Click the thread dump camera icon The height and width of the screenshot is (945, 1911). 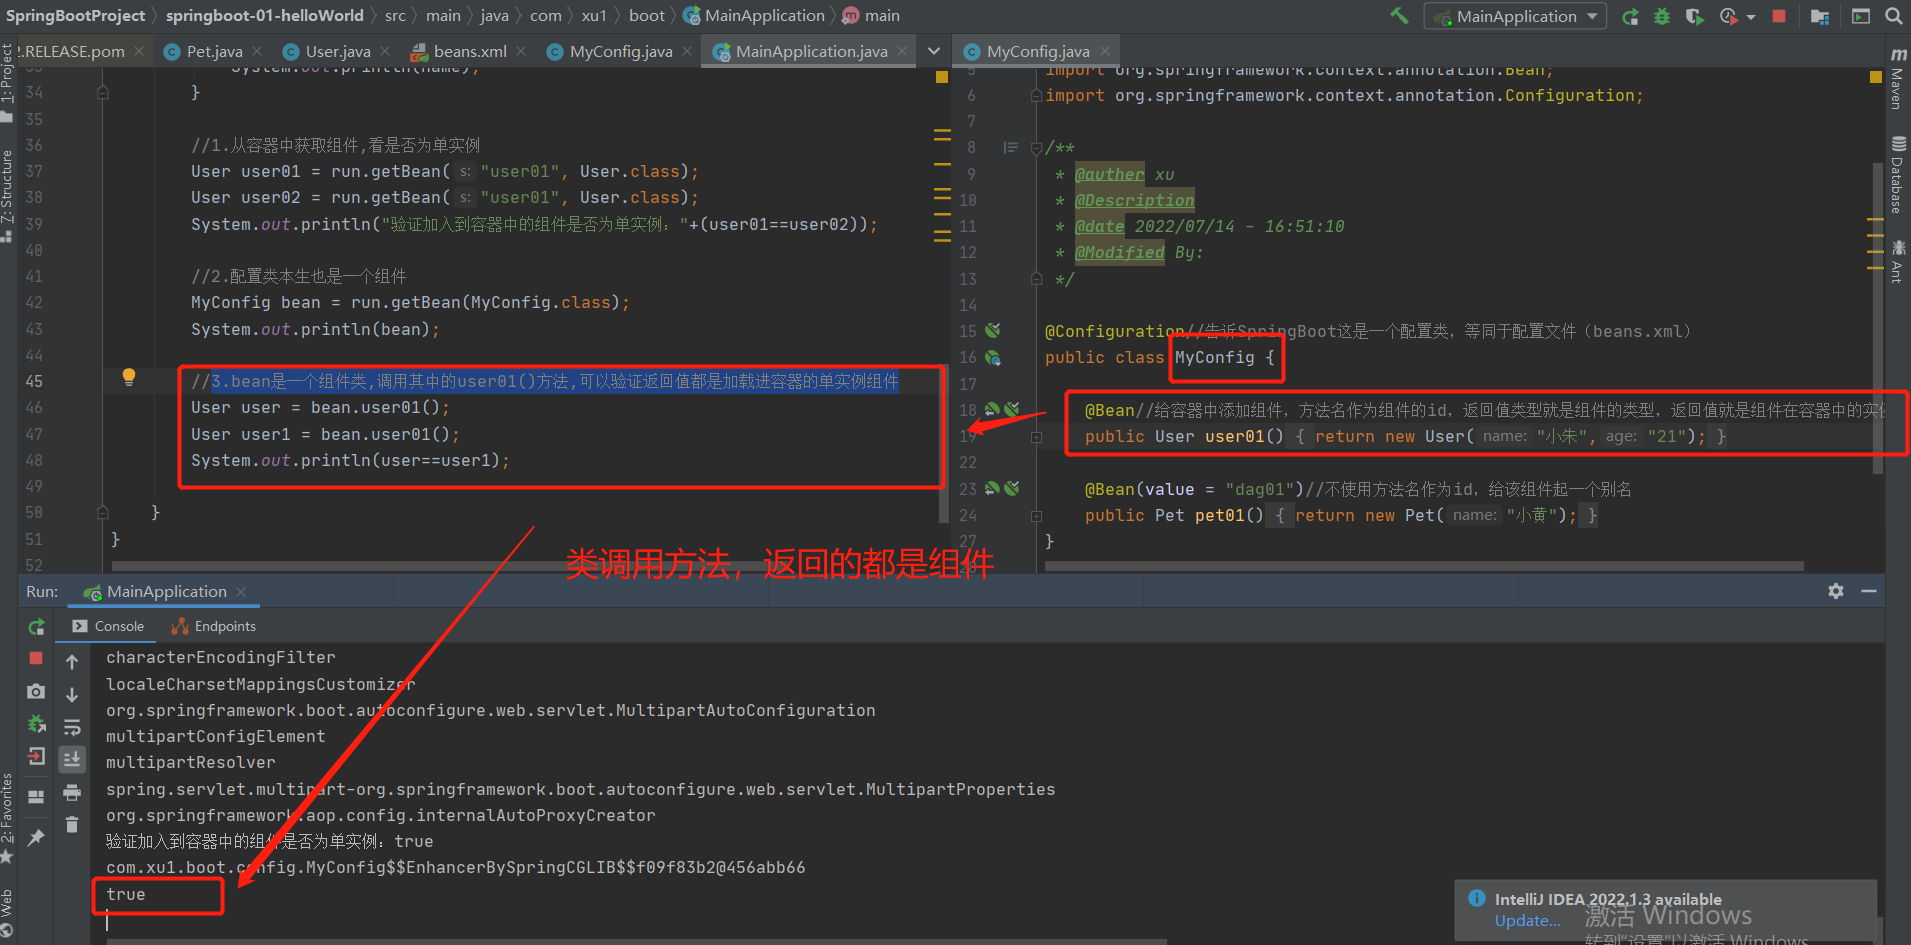point(36,691)
